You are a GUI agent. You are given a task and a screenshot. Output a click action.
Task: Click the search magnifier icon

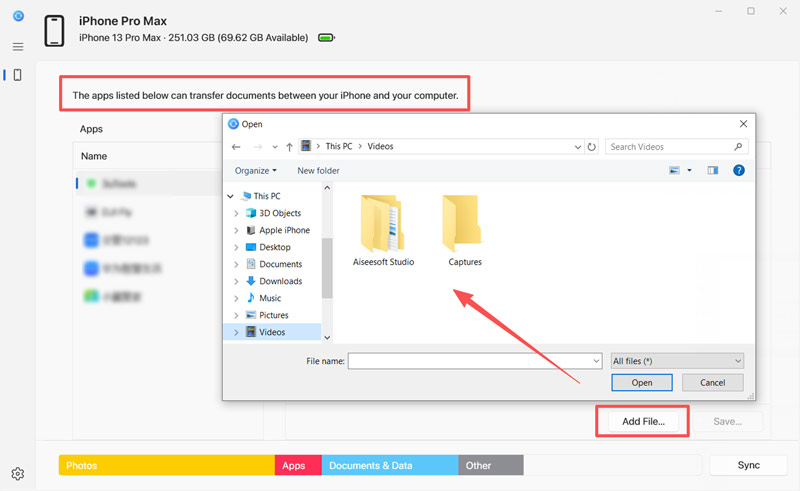coord(738,146)
